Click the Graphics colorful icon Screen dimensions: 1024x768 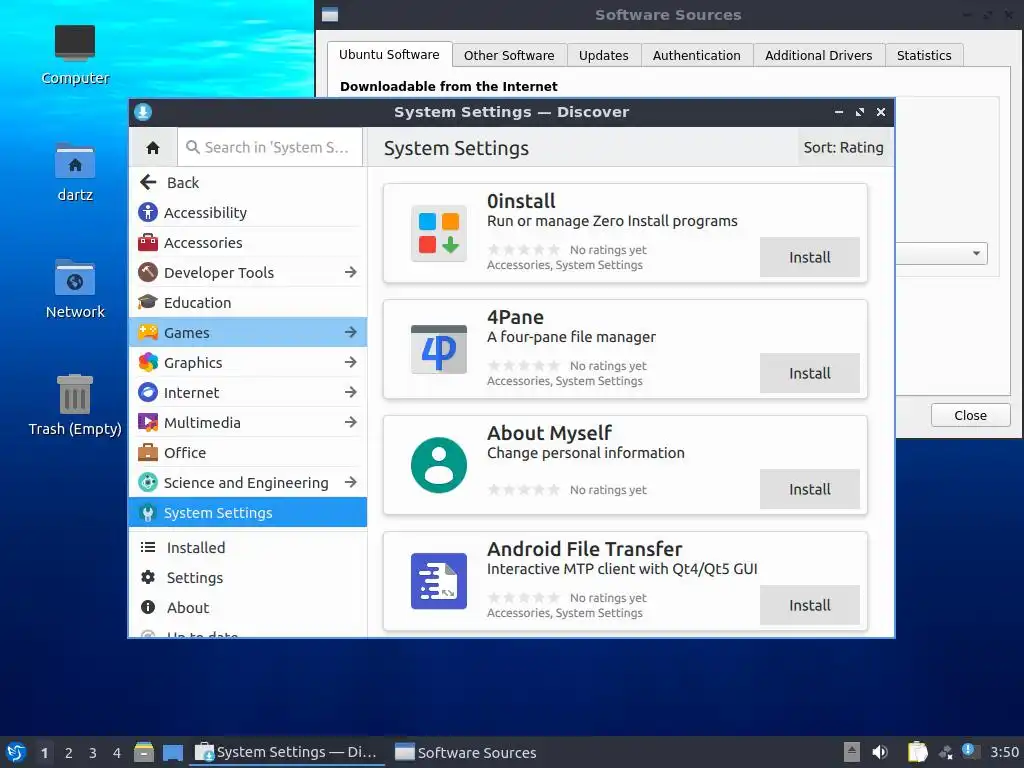click(148, 362)
